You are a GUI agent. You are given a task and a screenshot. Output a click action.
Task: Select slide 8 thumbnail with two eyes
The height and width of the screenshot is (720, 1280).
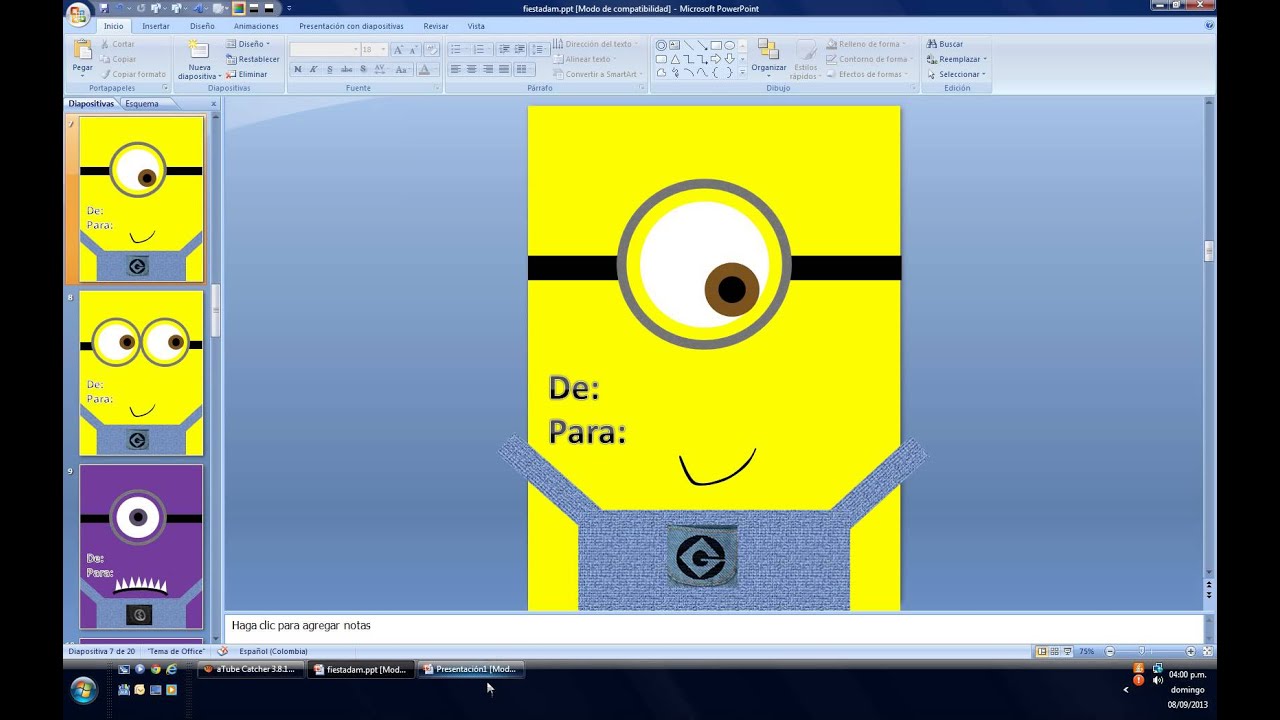[141, 373]
